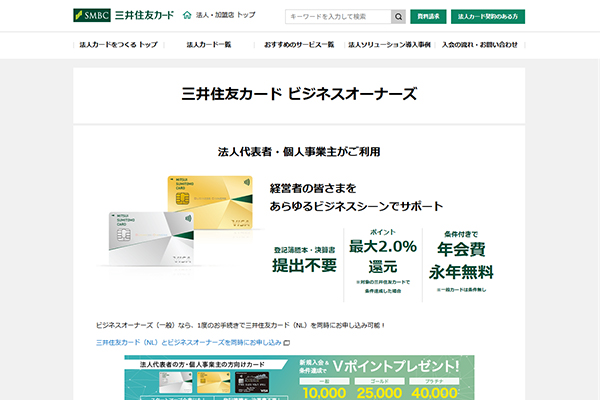Viewport: 600px width, 400px height.
Task: Open the 入会の流れ・お問い合わせ menu item
Action: click(x=479, y=45)
